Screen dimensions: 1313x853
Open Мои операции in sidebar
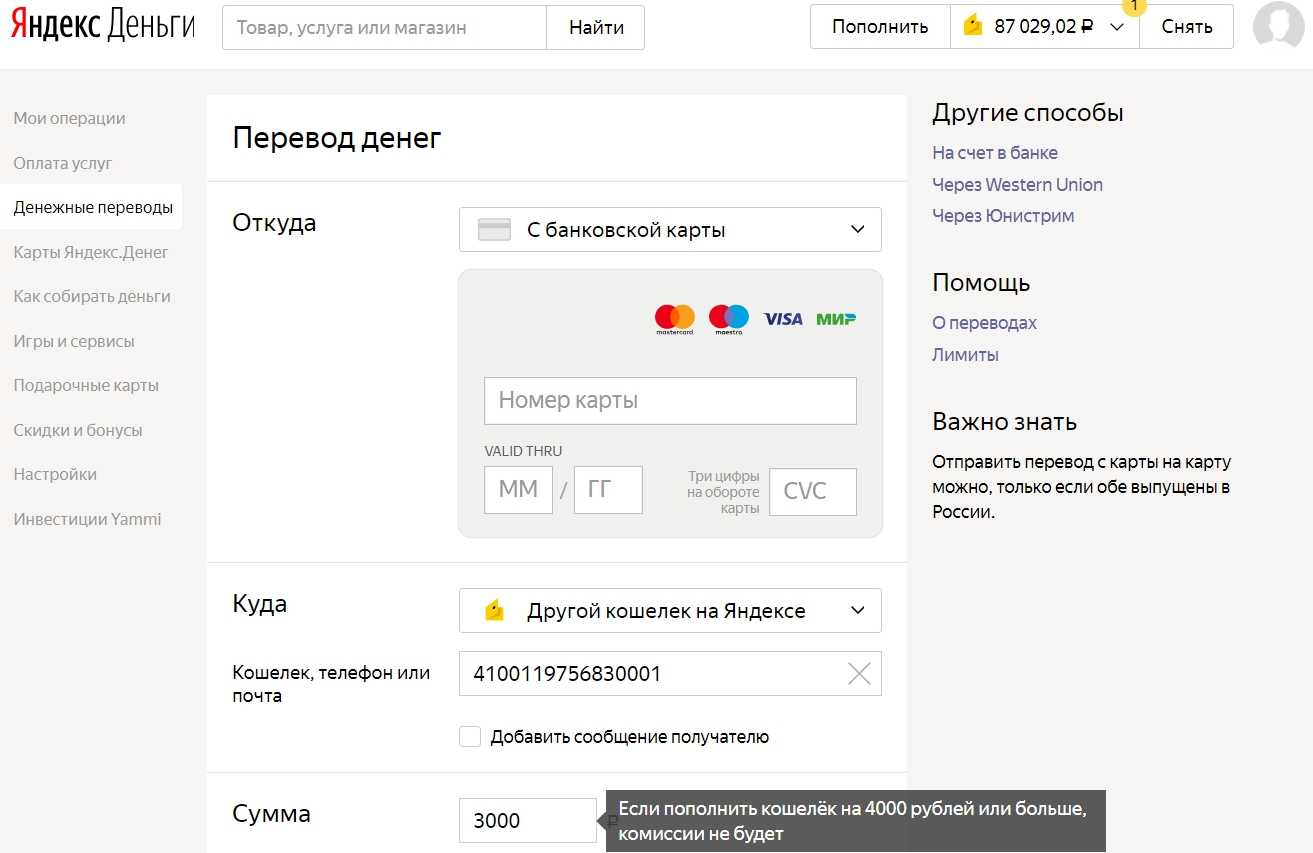point(69,118)
